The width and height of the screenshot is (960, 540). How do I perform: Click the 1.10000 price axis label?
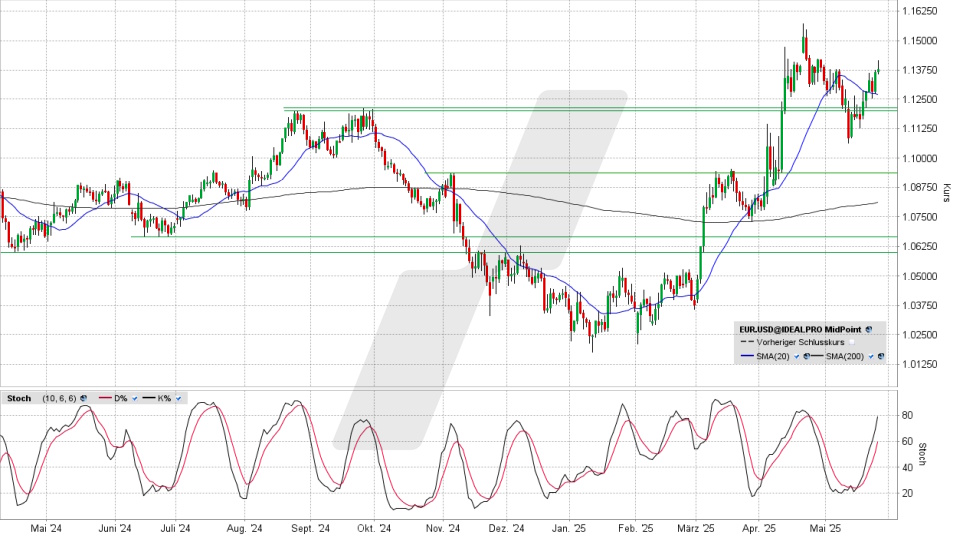point(920,158)
